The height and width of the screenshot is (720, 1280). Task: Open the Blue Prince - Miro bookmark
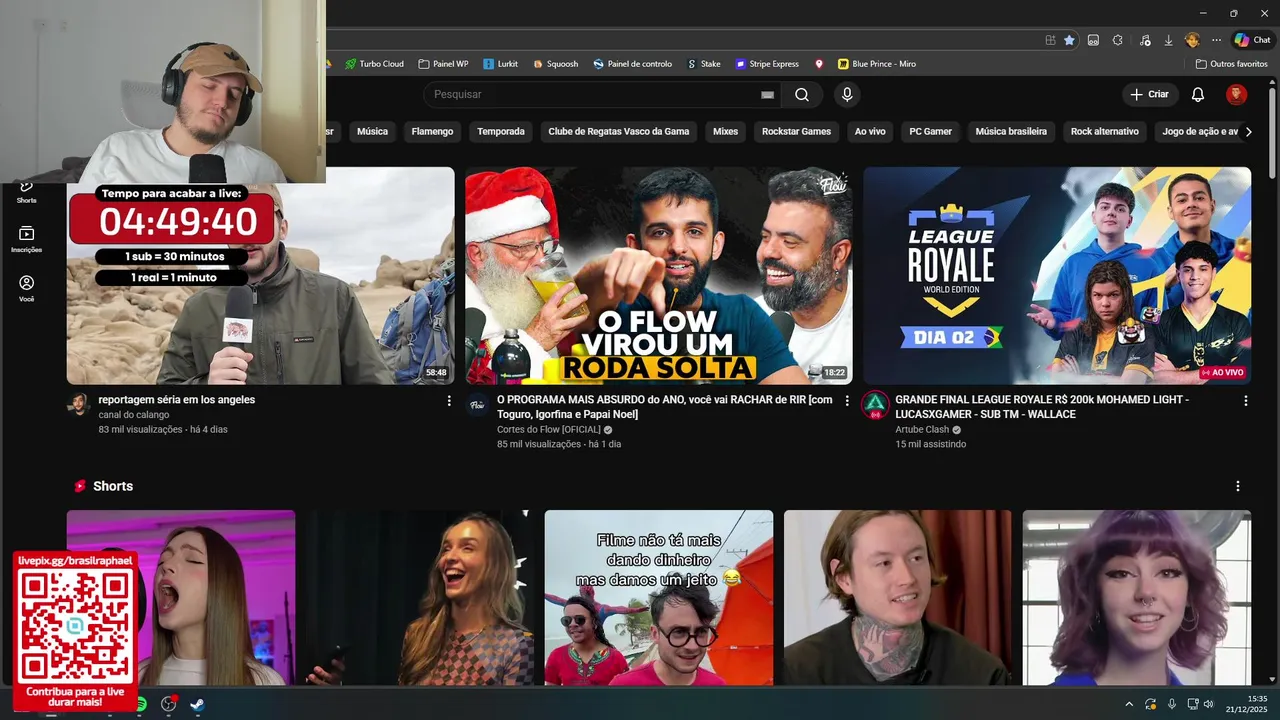[877, 64]
